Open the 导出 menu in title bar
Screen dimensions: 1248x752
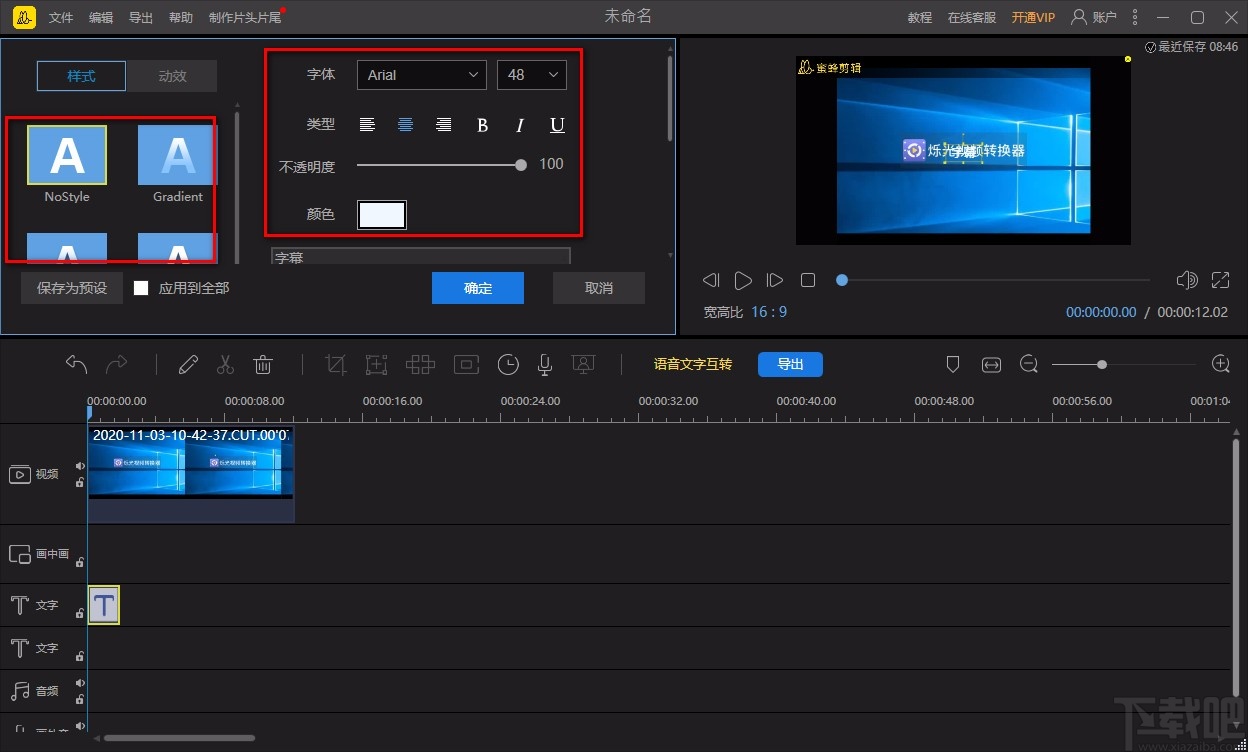141,18
